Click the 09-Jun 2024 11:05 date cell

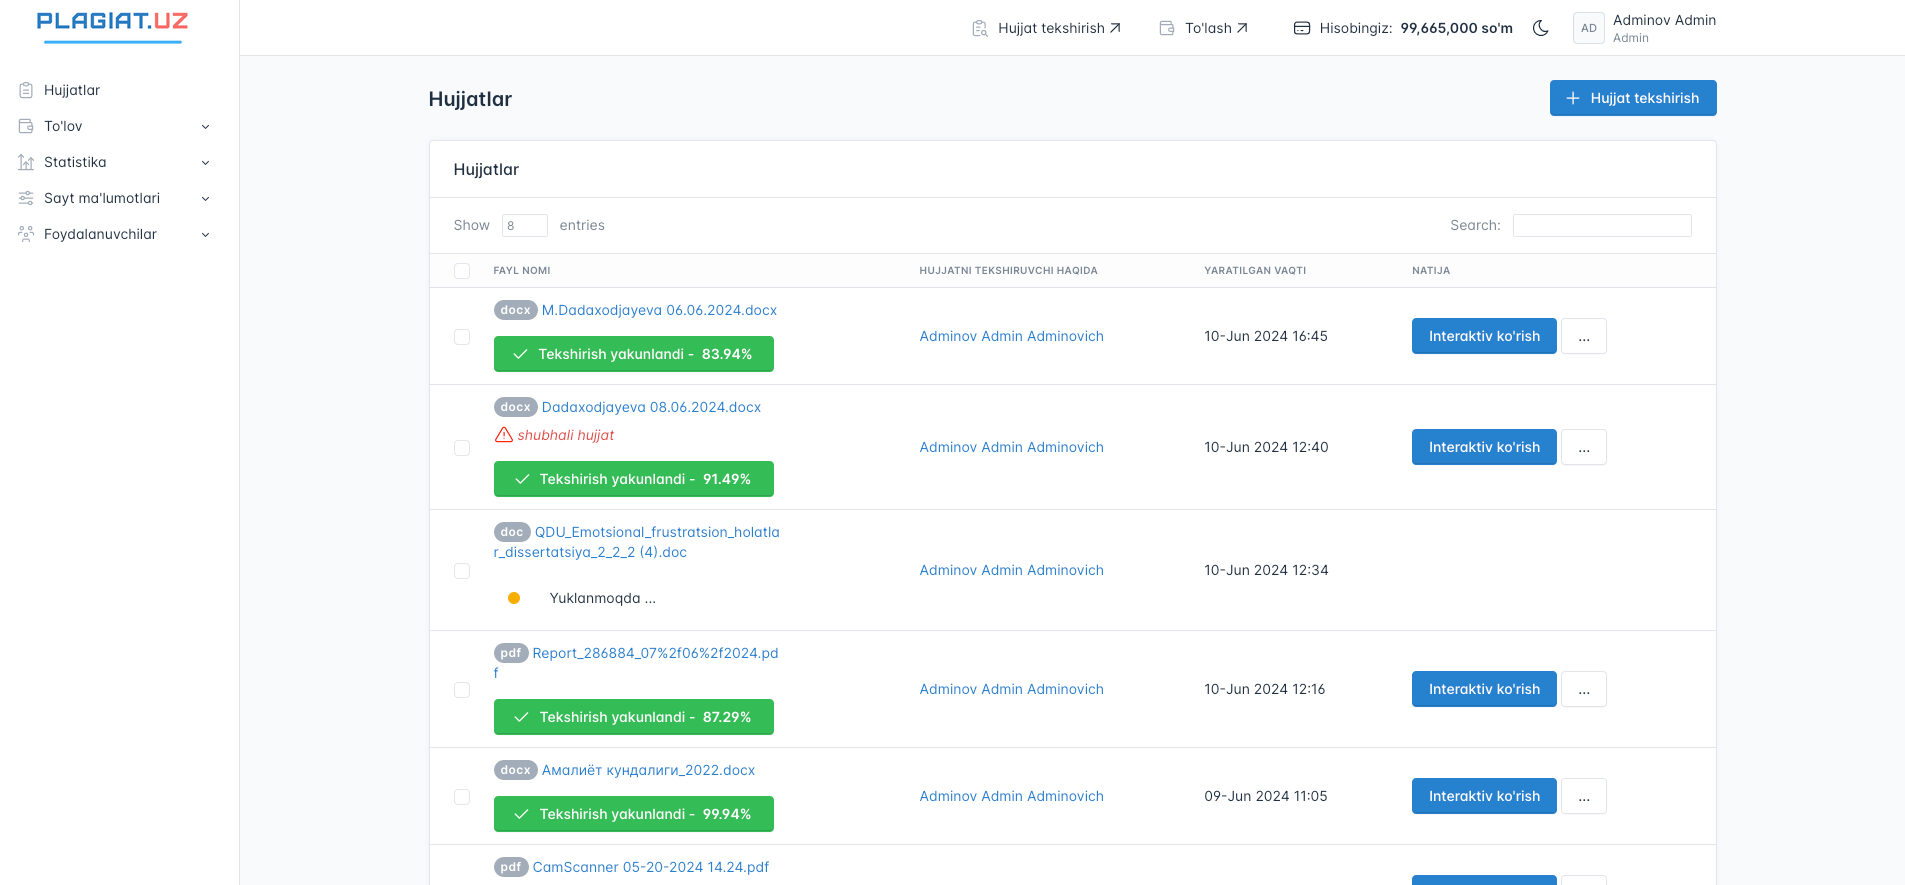click(1266, 796)
